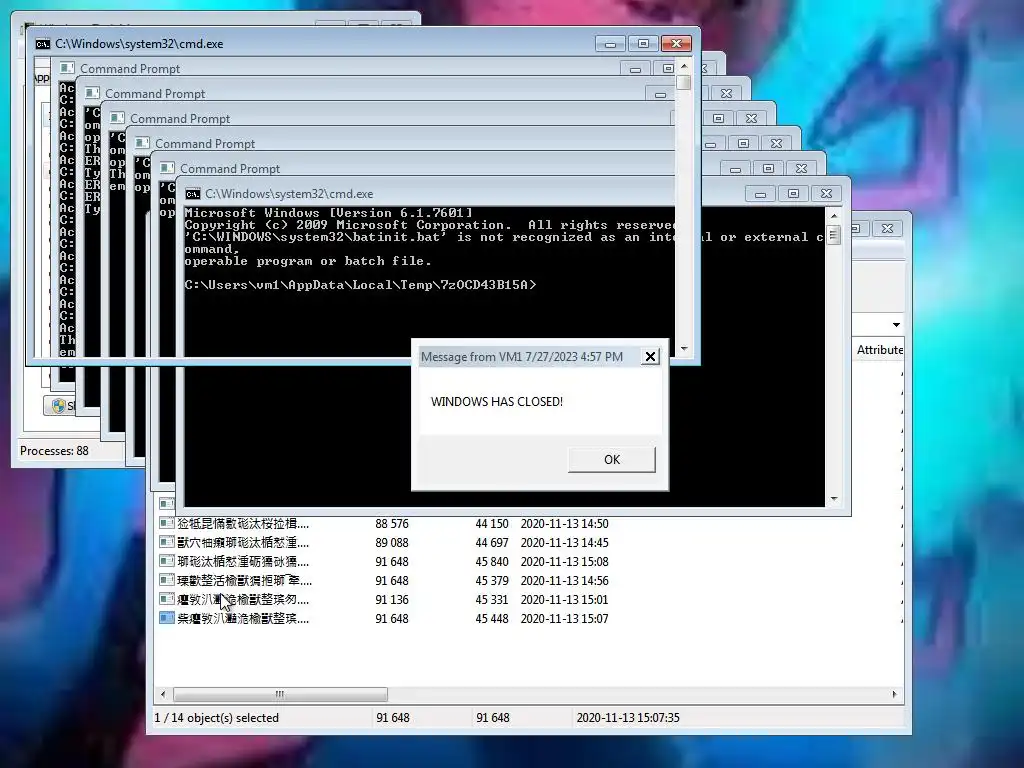Click the size value 88 576
Viewport: 1024px width, 768px height.
[392, 524]
